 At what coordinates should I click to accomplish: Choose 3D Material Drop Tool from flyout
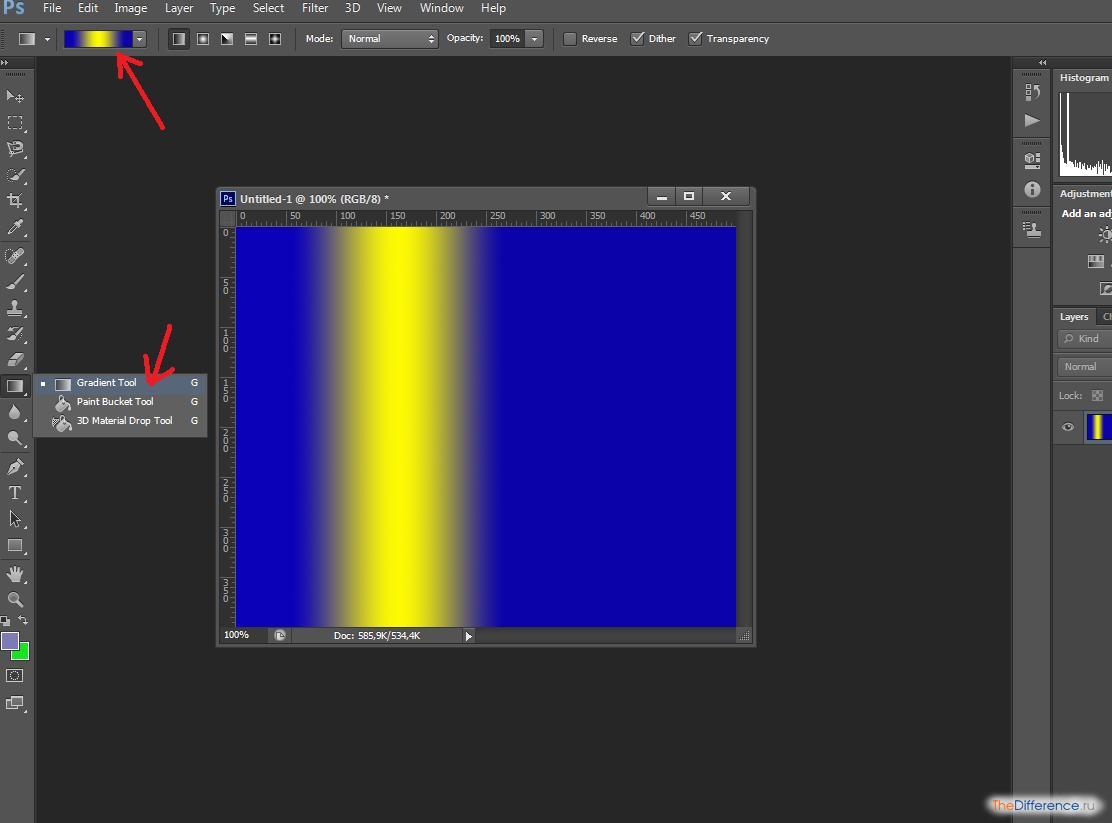(x=121, y=421)
